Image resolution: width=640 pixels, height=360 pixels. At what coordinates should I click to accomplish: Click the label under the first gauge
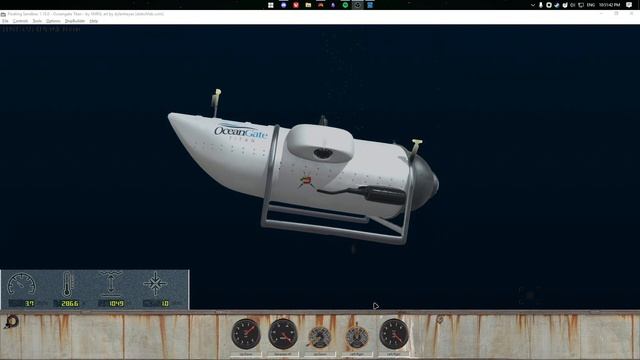(246, 354)
